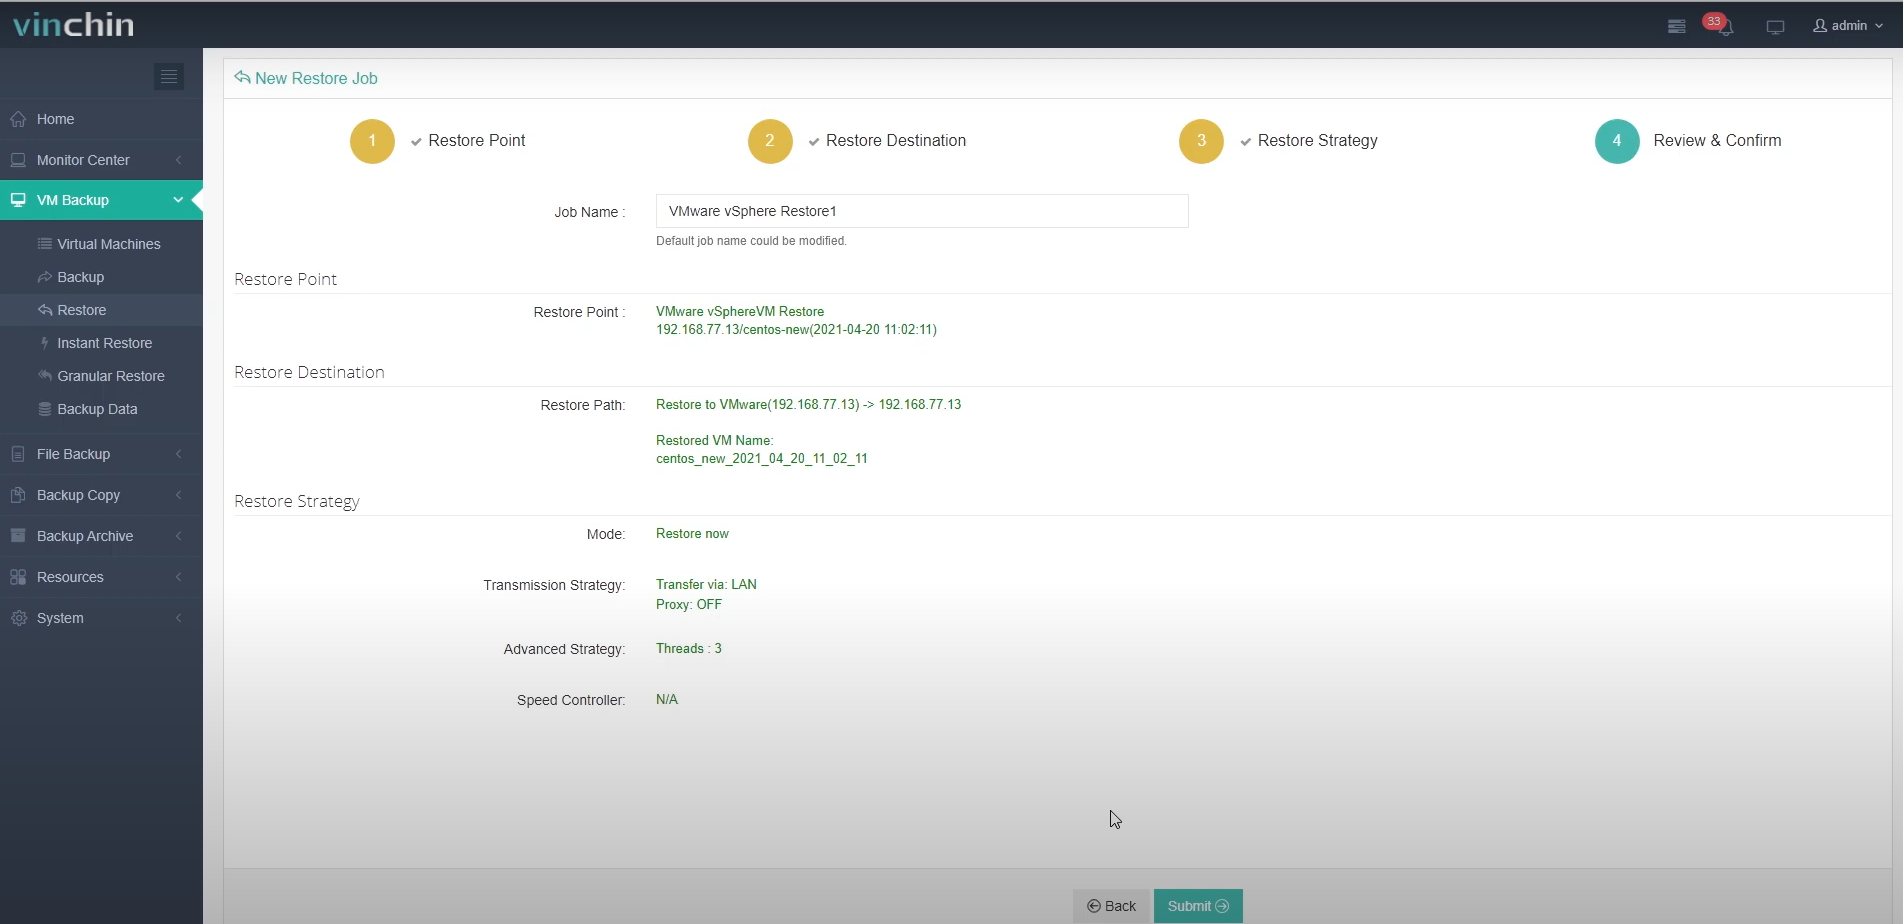Open the notifications bell with badge
Viewport: 1903px width, 924px height.
point(1723,27)
